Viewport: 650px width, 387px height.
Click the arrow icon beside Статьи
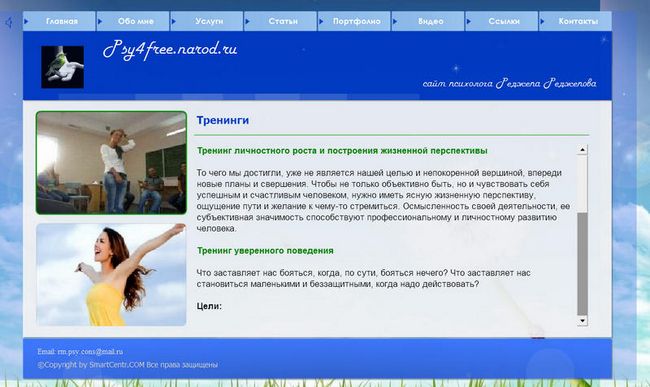pos(247,21)
